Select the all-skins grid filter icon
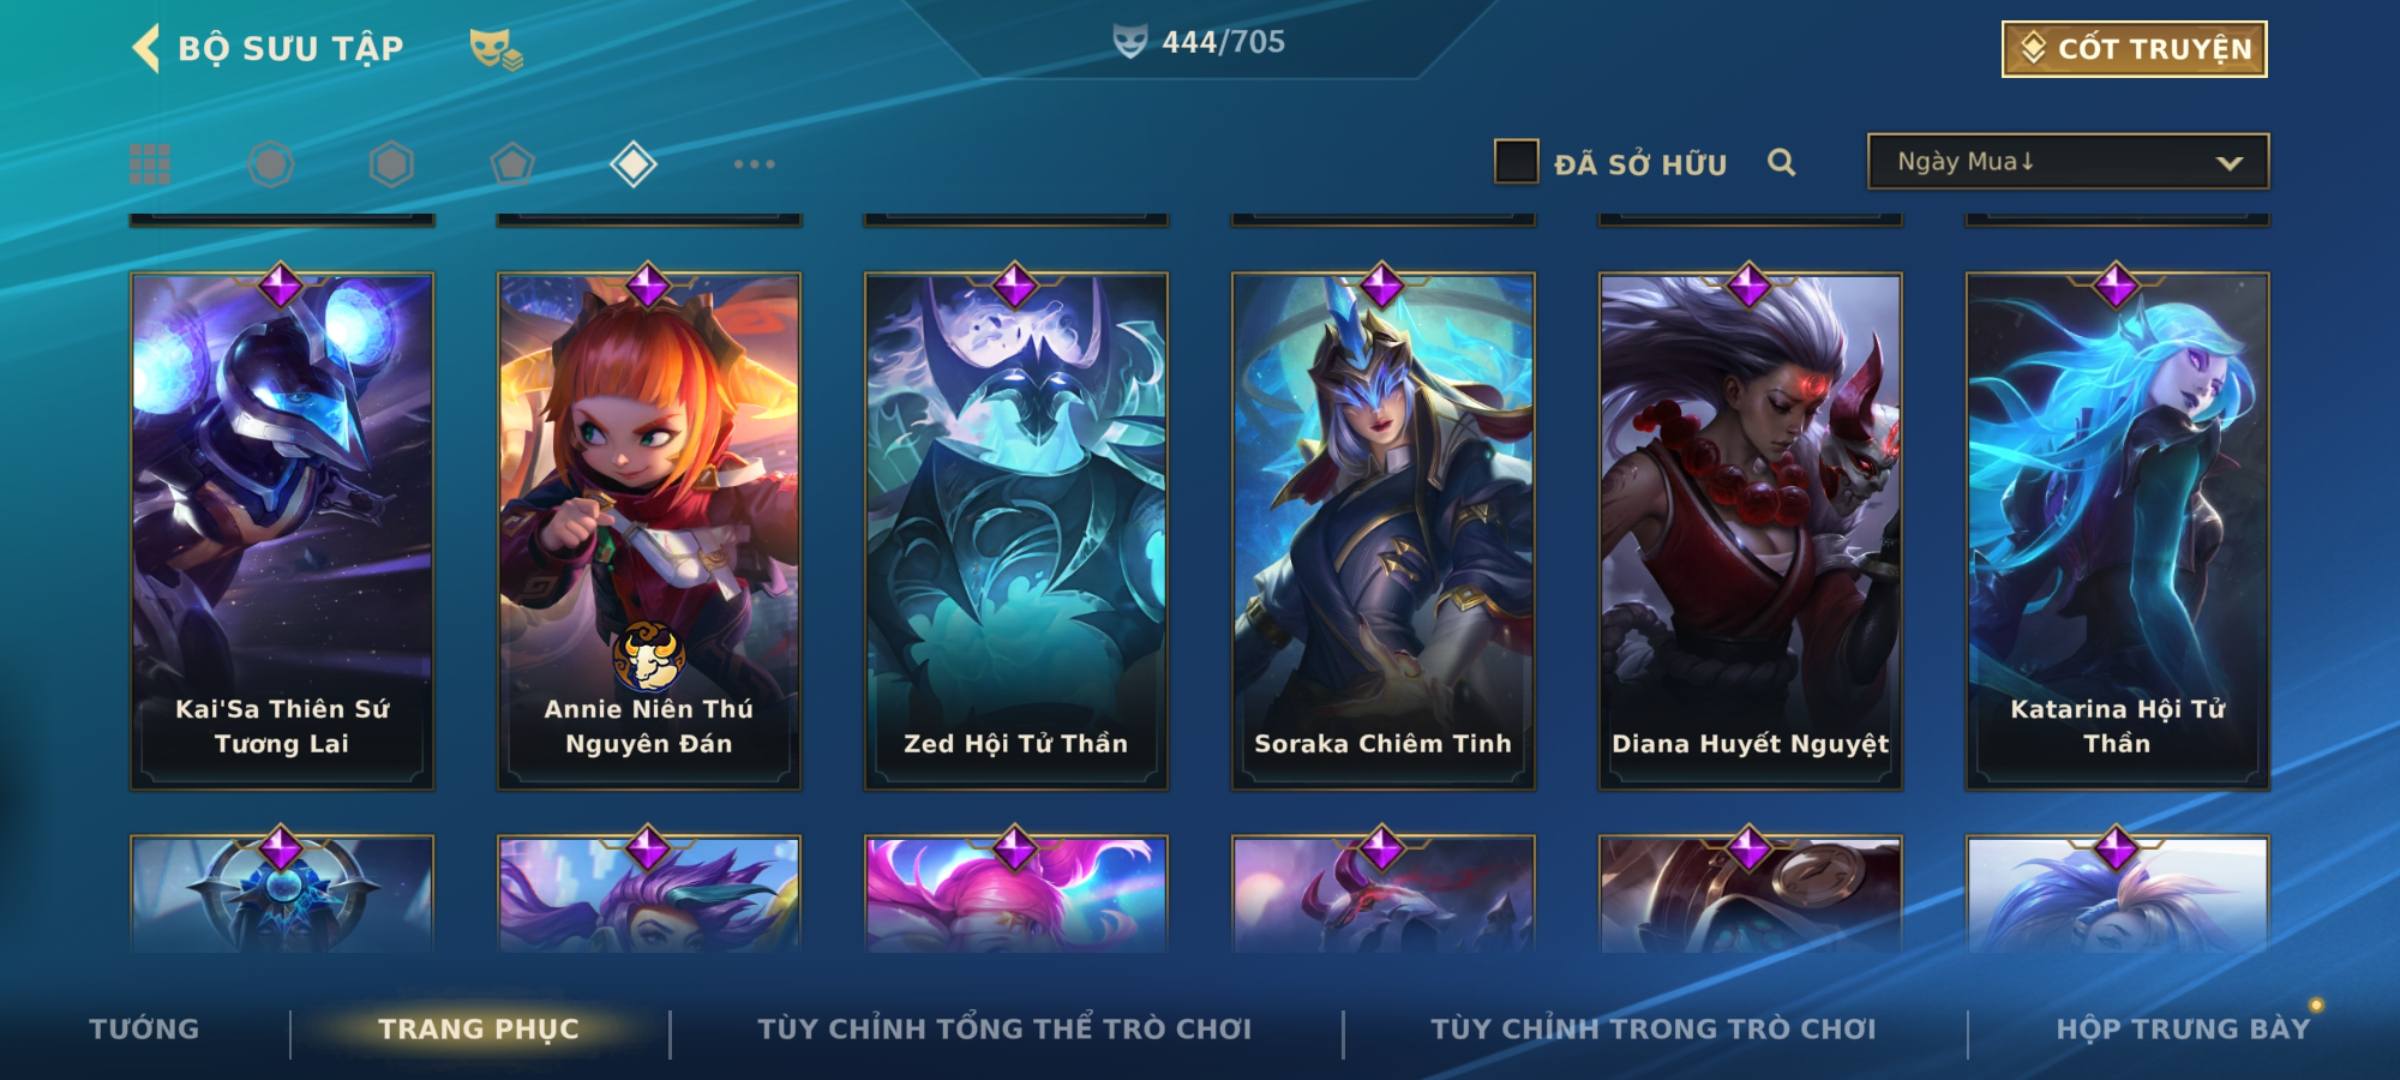 tap(150, 164)
